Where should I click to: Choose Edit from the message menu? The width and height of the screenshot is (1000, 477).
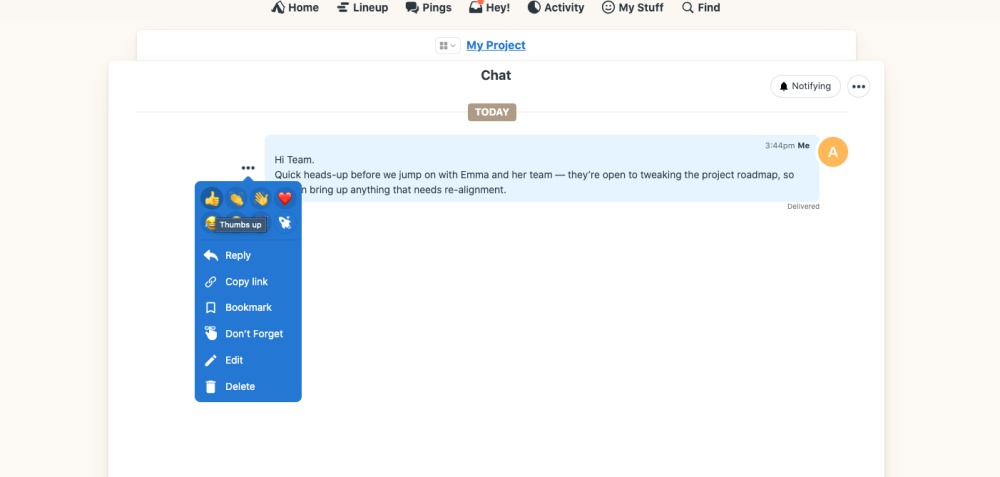tap(248, 360)
